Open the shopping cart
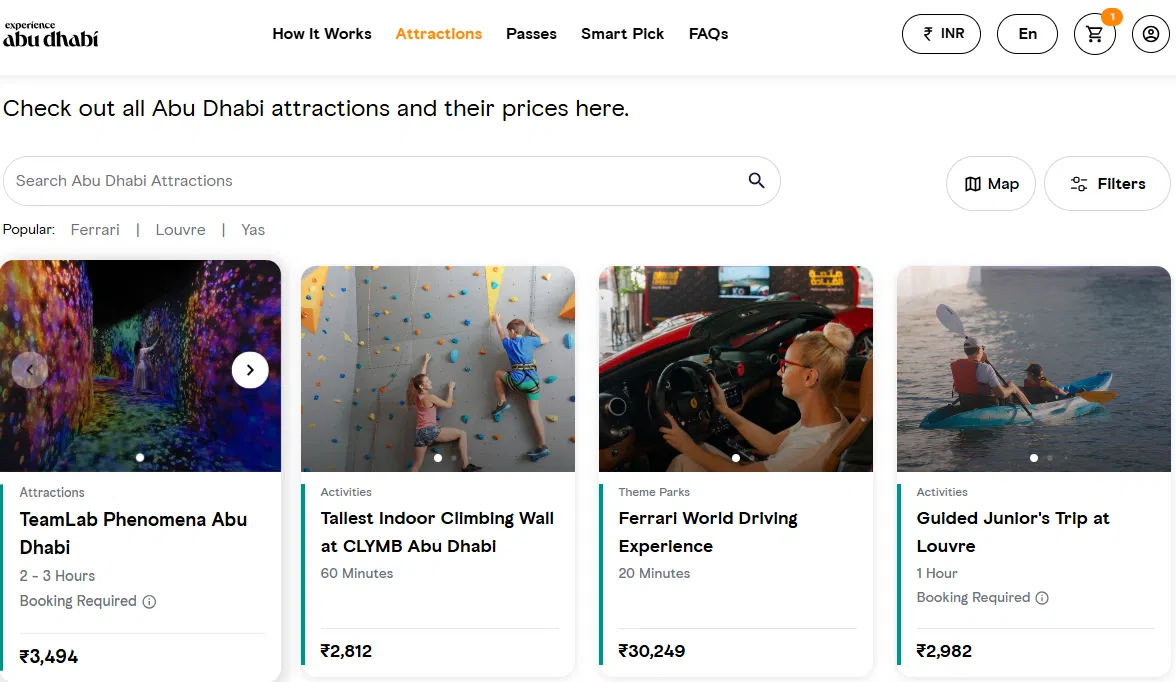This screenshot has height=682, width=1176. tap(1095, 34)
